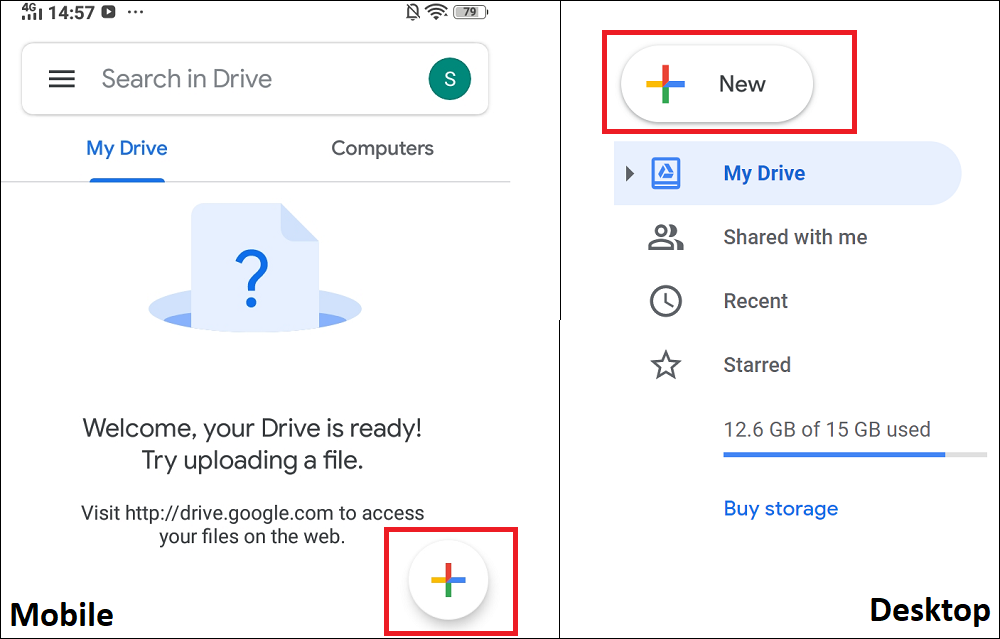Switch to the mobile My Drive tab
Screen dimensions: 1000x639
click(127, 148)
